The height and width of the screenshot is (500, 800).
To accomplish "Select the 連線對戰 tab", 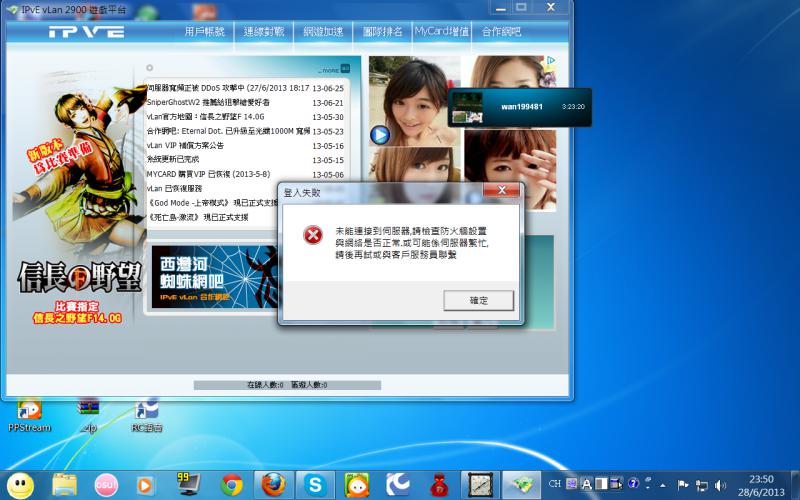I will point(264,32).
